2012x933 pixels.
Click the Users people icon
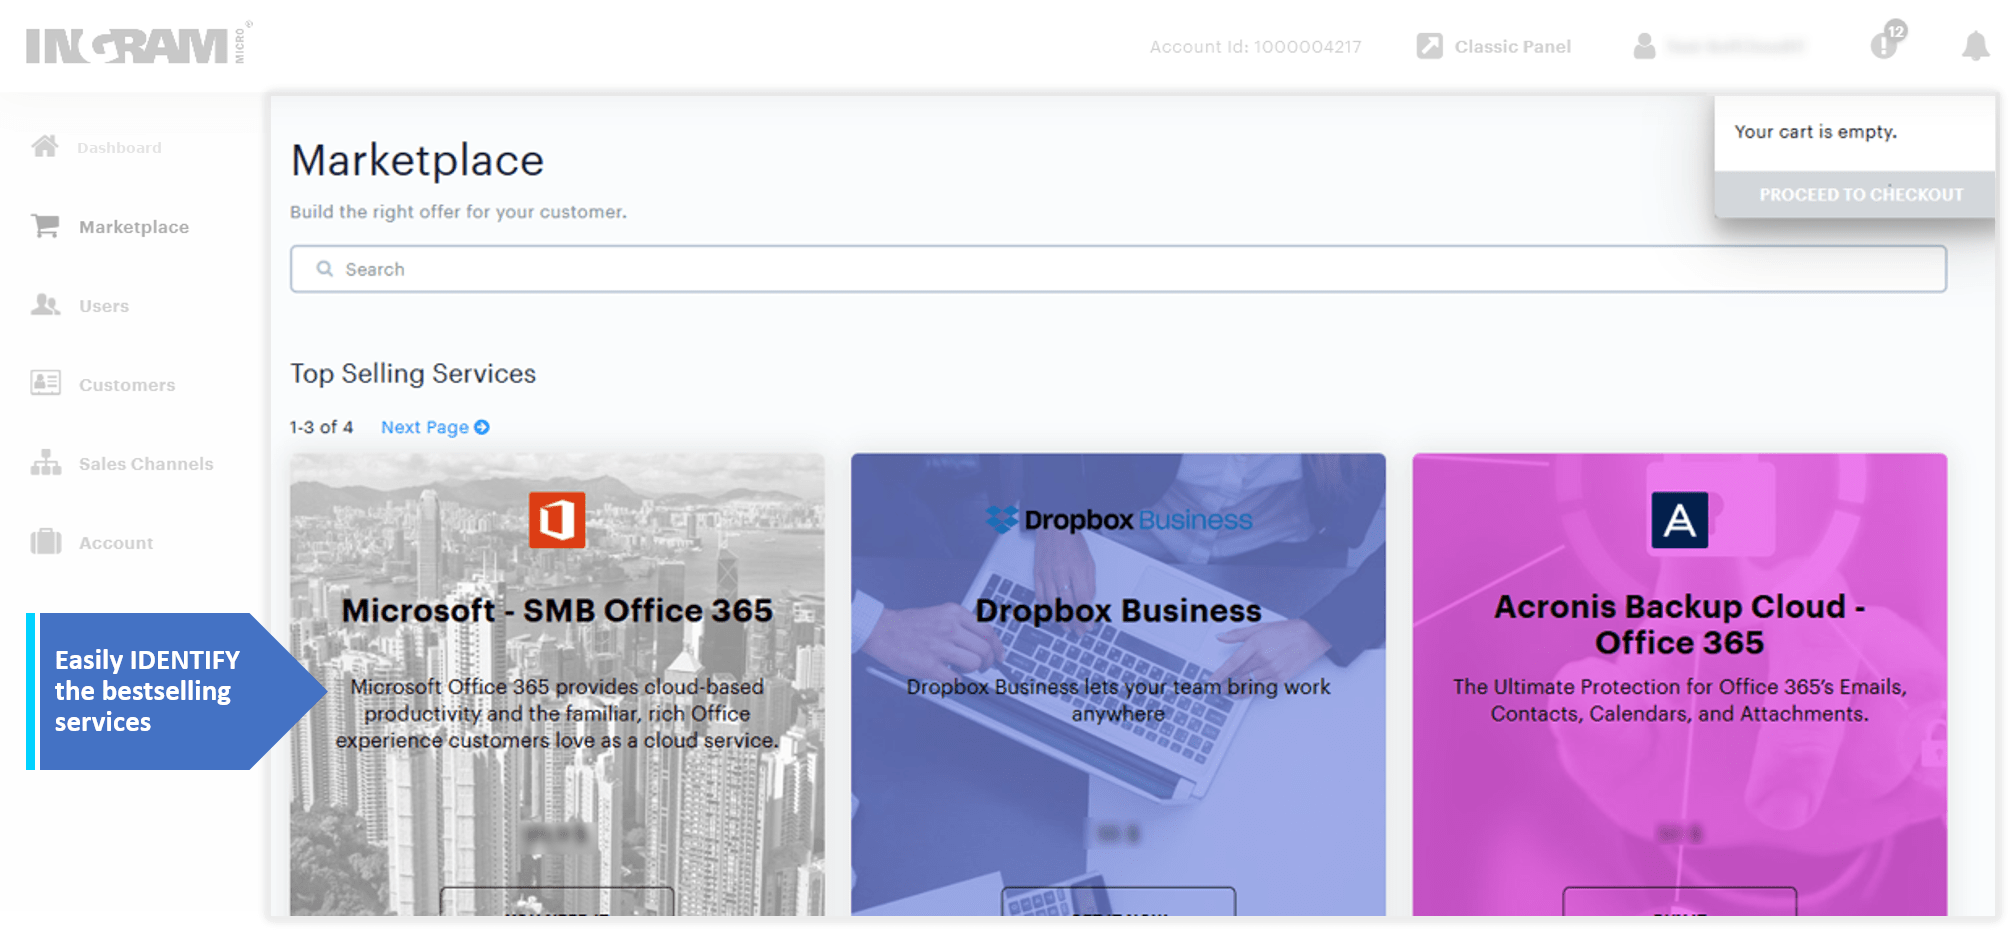(45, 304)
